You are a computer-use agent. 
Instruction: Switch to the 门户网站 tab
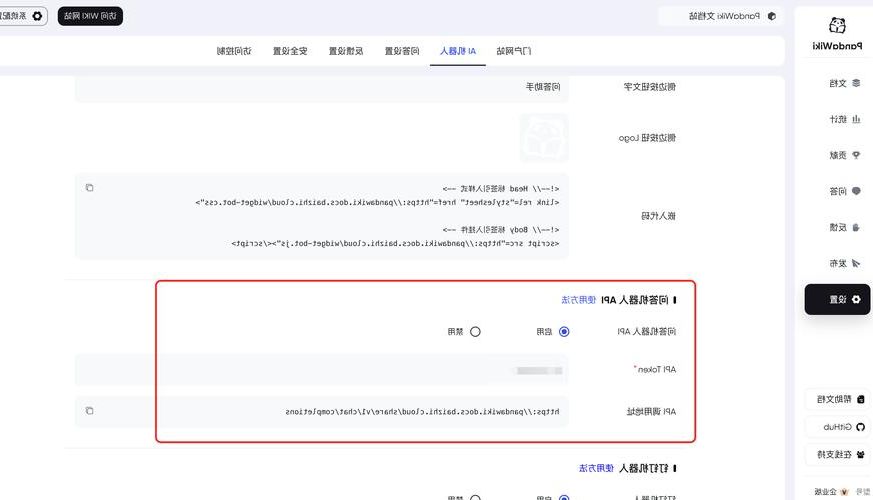513,51
